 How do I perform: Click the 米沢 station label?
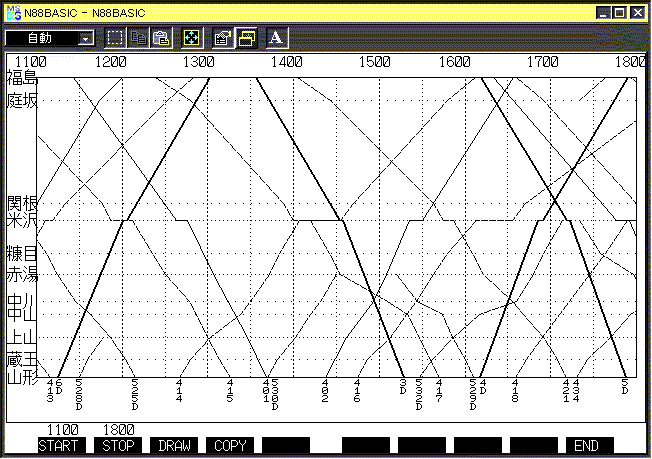click(x=21, y=220)
